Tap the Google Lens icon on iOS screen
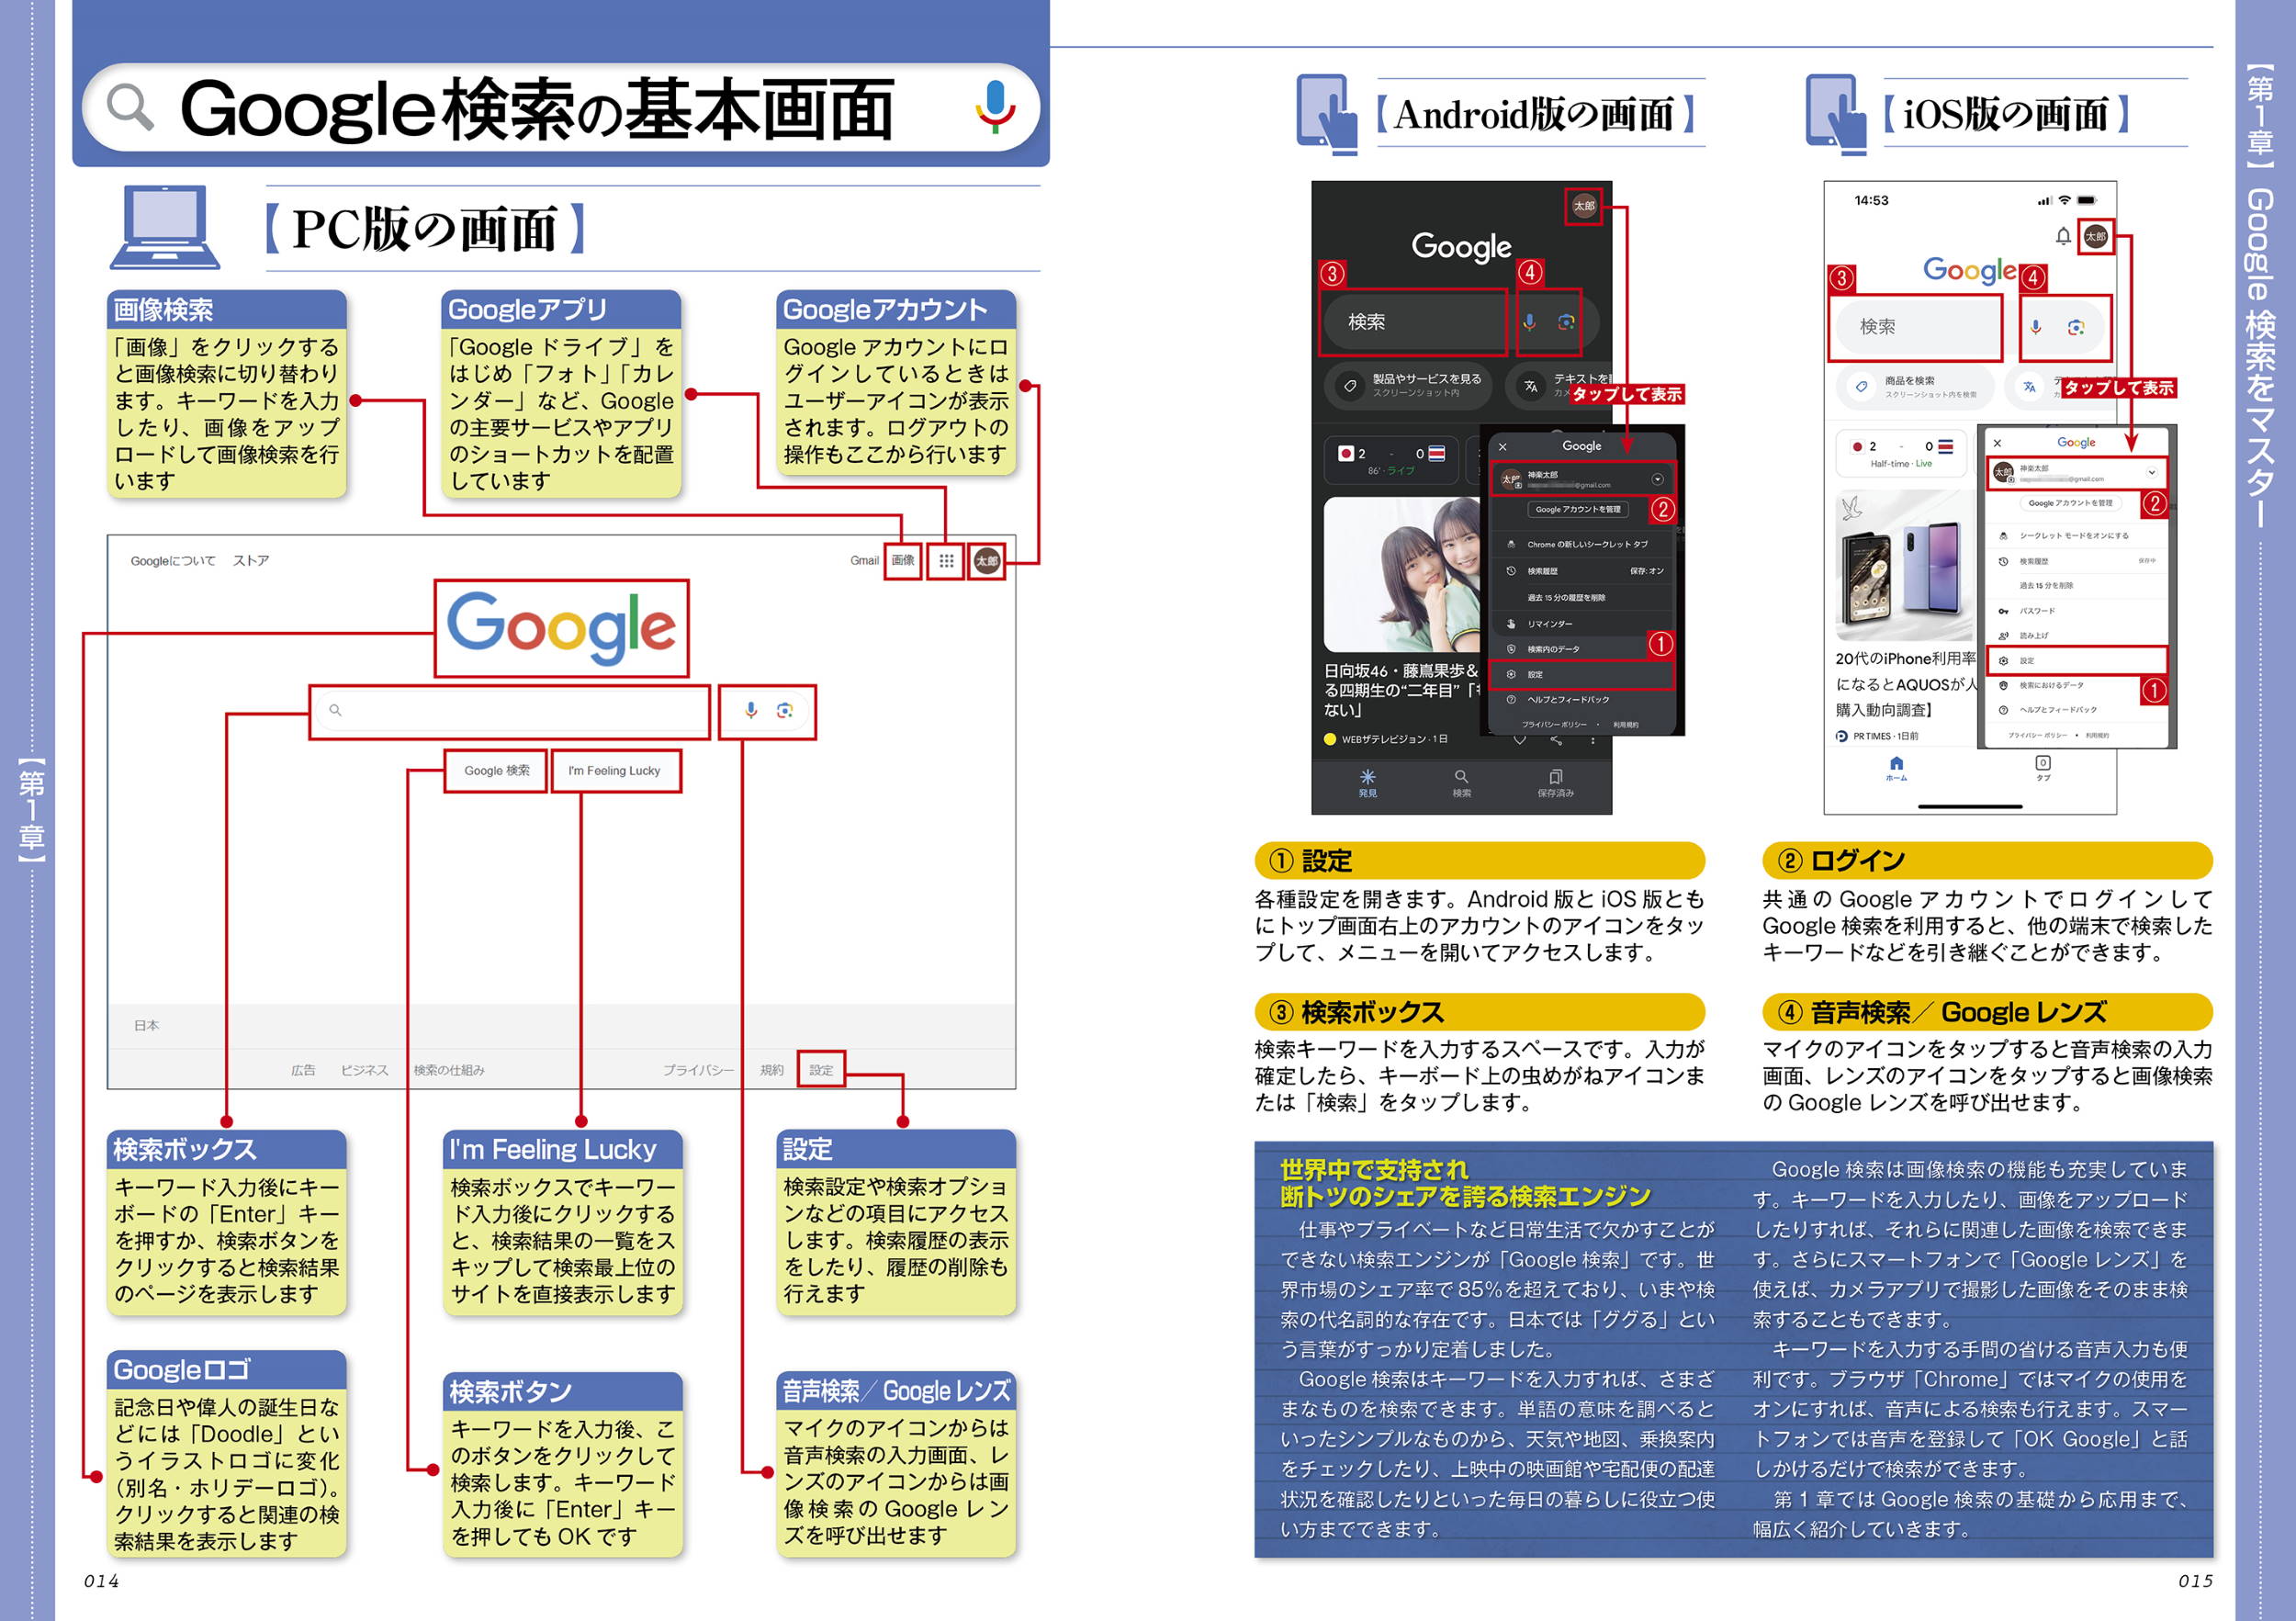 2076,327
